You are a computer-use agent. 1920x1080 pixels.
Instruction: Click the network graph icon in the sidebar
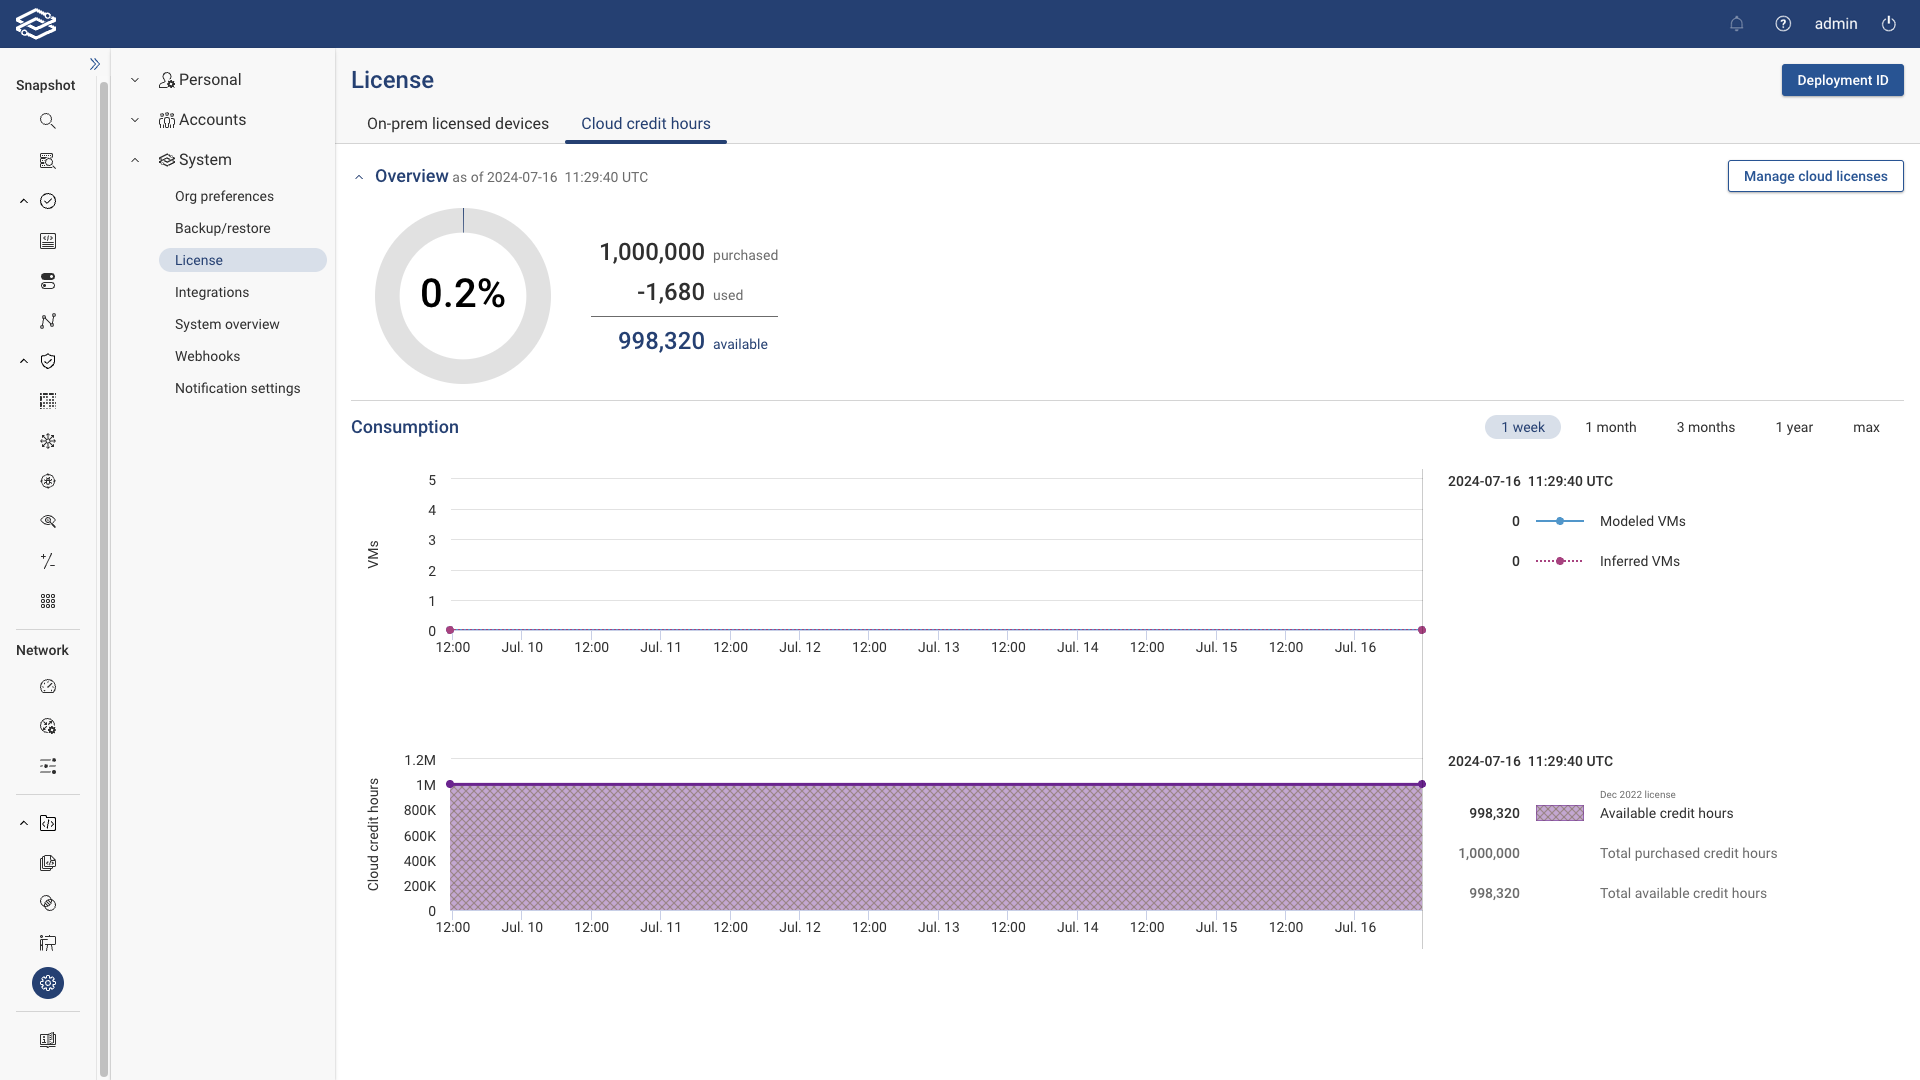coord(47,320)
